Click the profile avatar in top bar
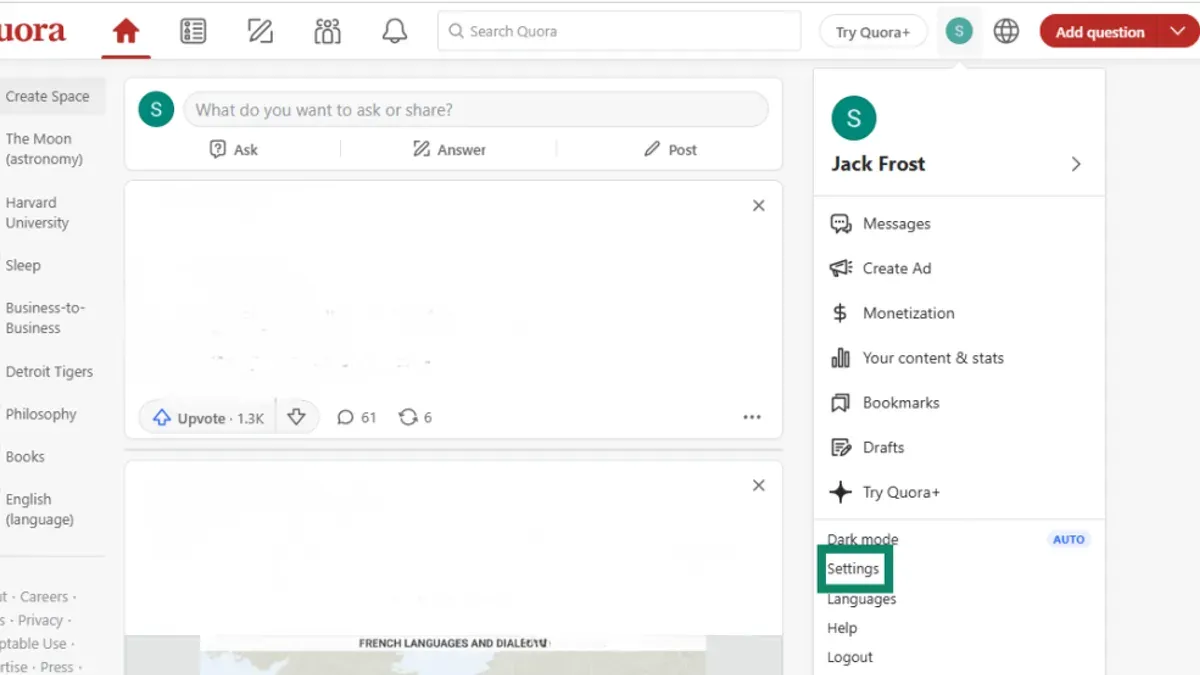This screenshot has height=675, width=1200. [x=959, y=31]
